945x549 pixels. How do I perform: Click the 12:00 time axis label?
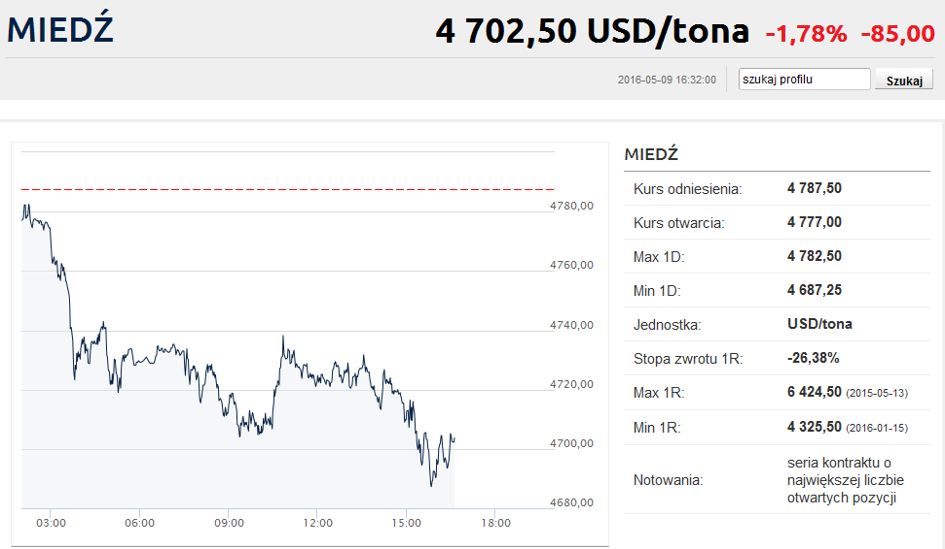[318, 522]
